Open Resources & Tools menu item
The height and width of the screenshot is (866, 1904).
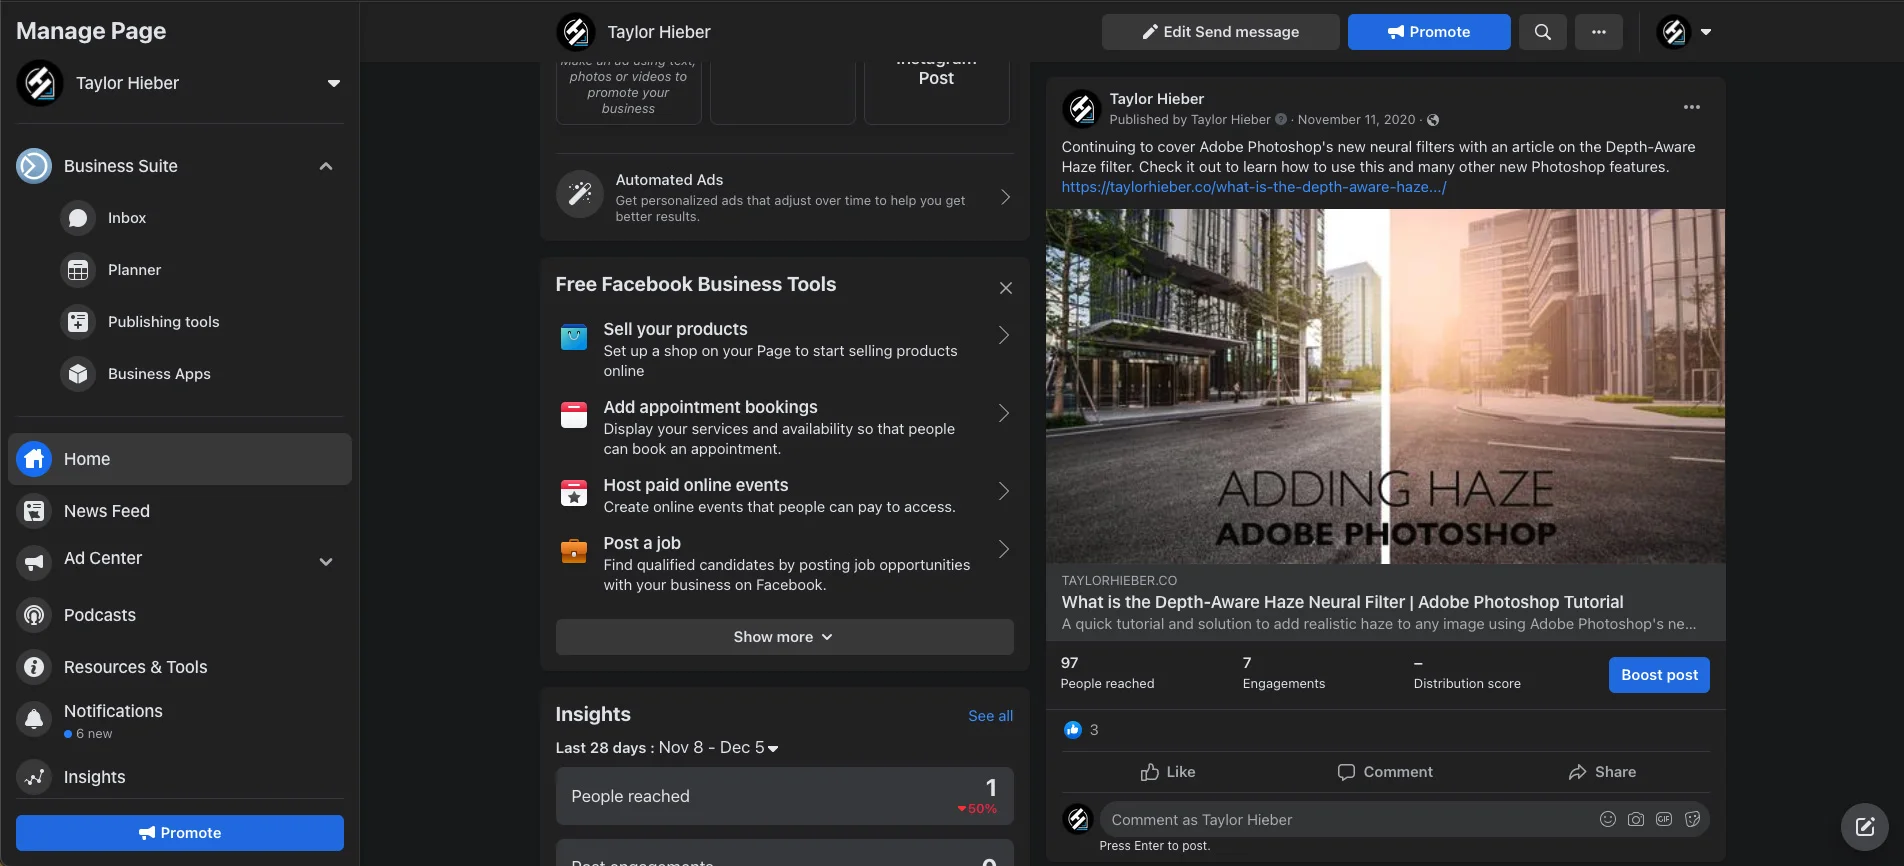click(x=180, y=667)
